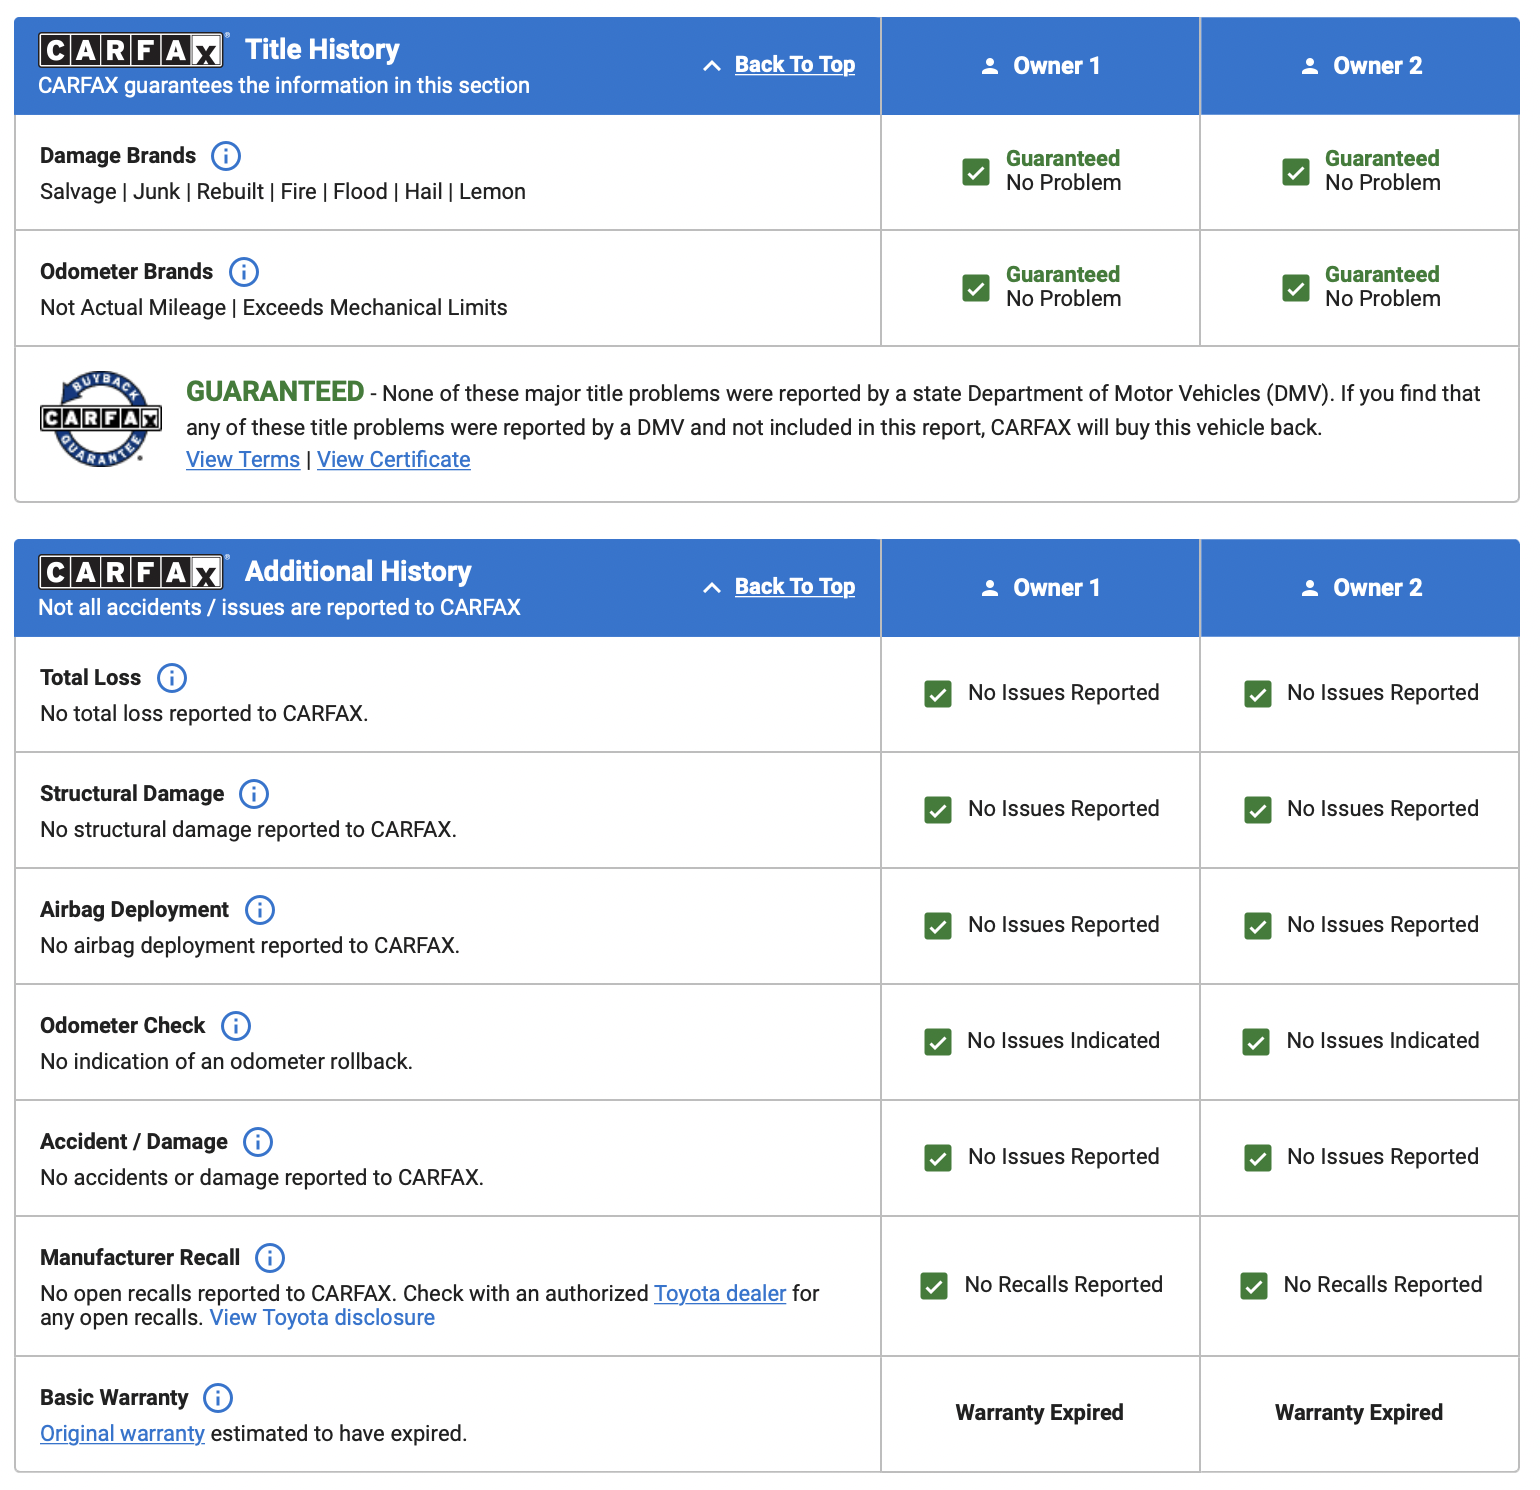Open the View Certificate link
The height and width of the screenshot is (1490, 1540).
point(394,460)
